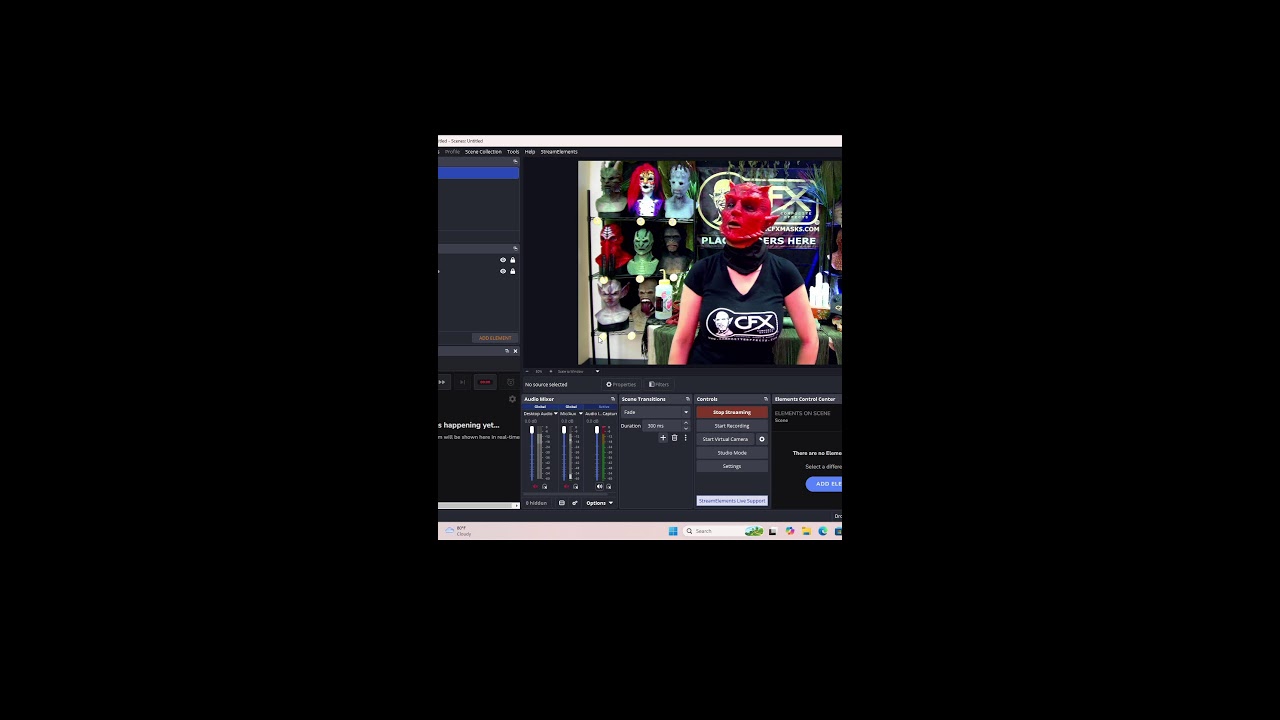Click Start Recording

click(x=732, y=426)
